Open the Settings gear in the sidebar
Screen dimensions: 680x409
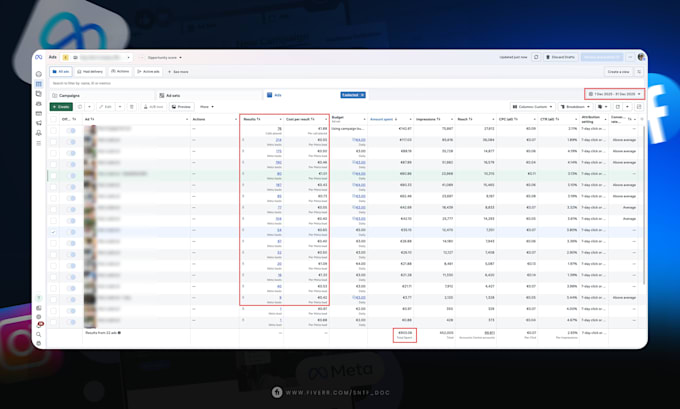pyautogui.click(x=39, y=317)
